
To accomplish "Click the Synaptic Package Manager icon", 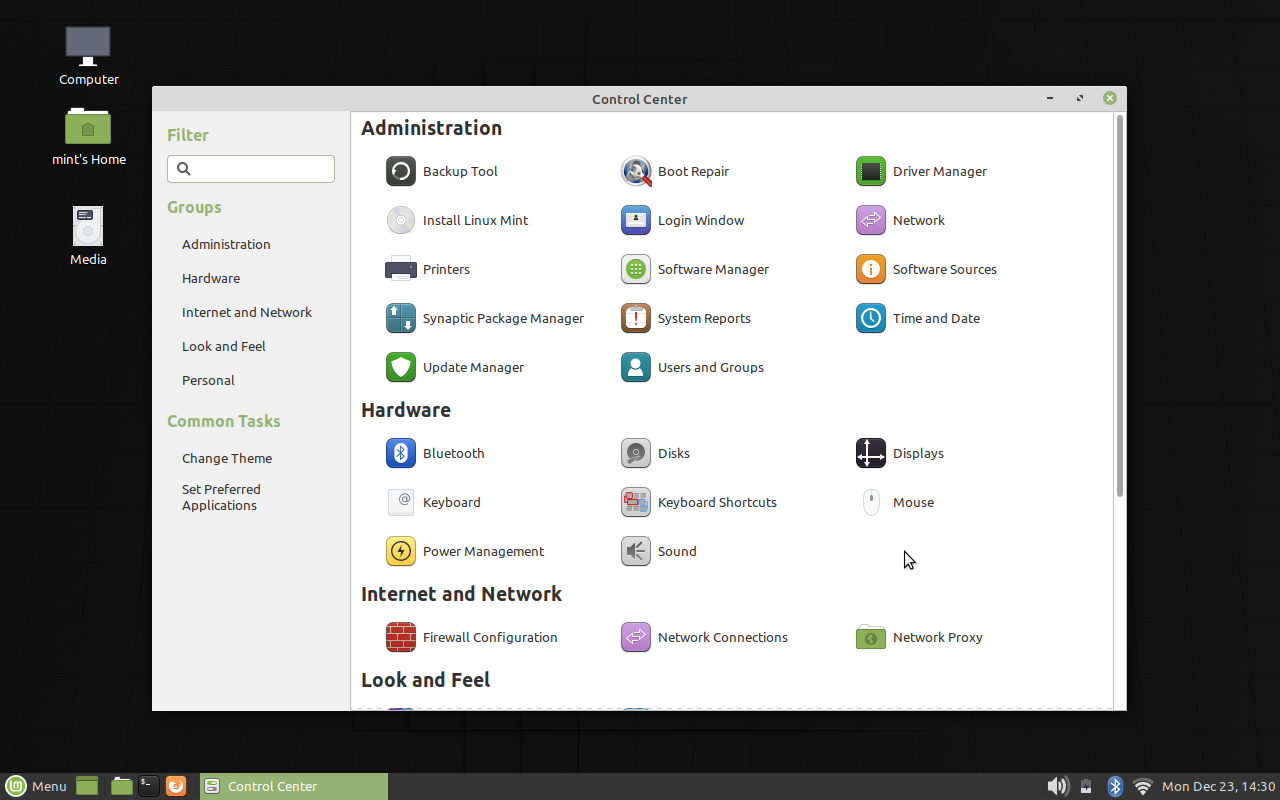I will 401,318.
